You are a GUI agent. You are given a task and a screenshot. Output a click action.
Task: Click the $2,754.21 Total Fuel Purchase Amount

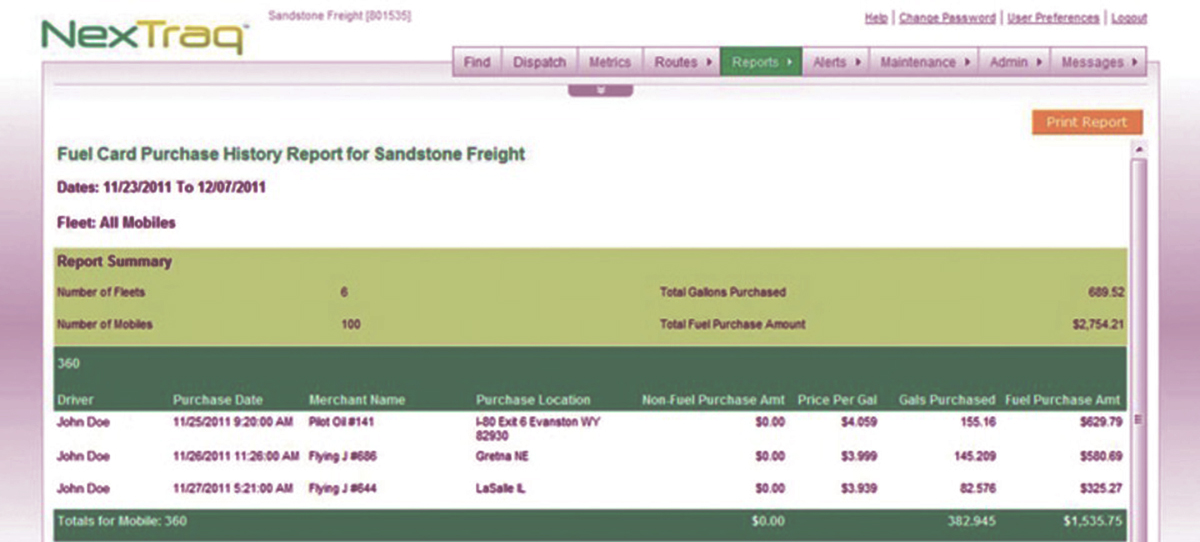(x=1099, y=325)
